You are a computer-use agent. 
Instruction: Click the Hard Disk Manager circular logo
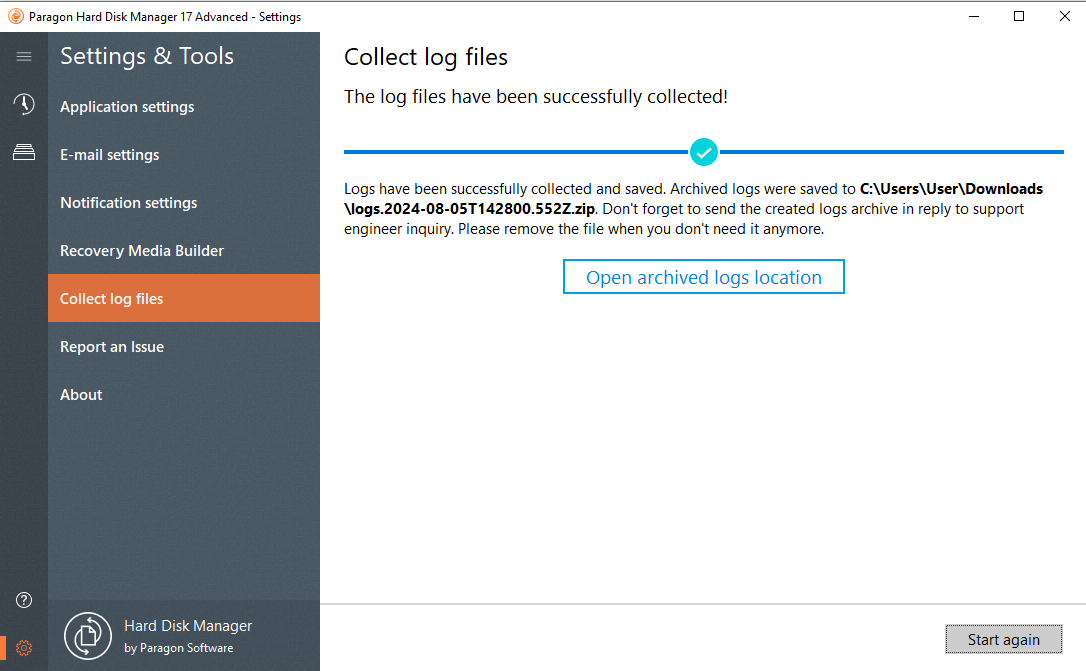(x=87, y=635)
